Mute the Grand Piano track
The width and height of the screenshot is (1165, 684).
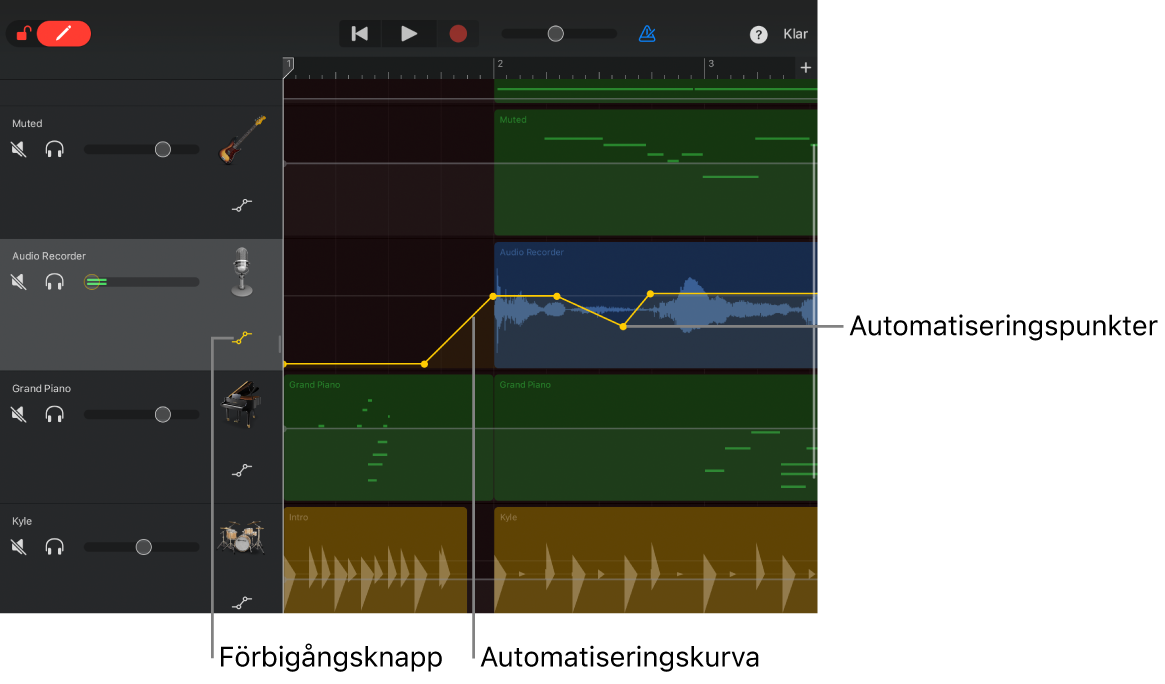click(19, 414)
